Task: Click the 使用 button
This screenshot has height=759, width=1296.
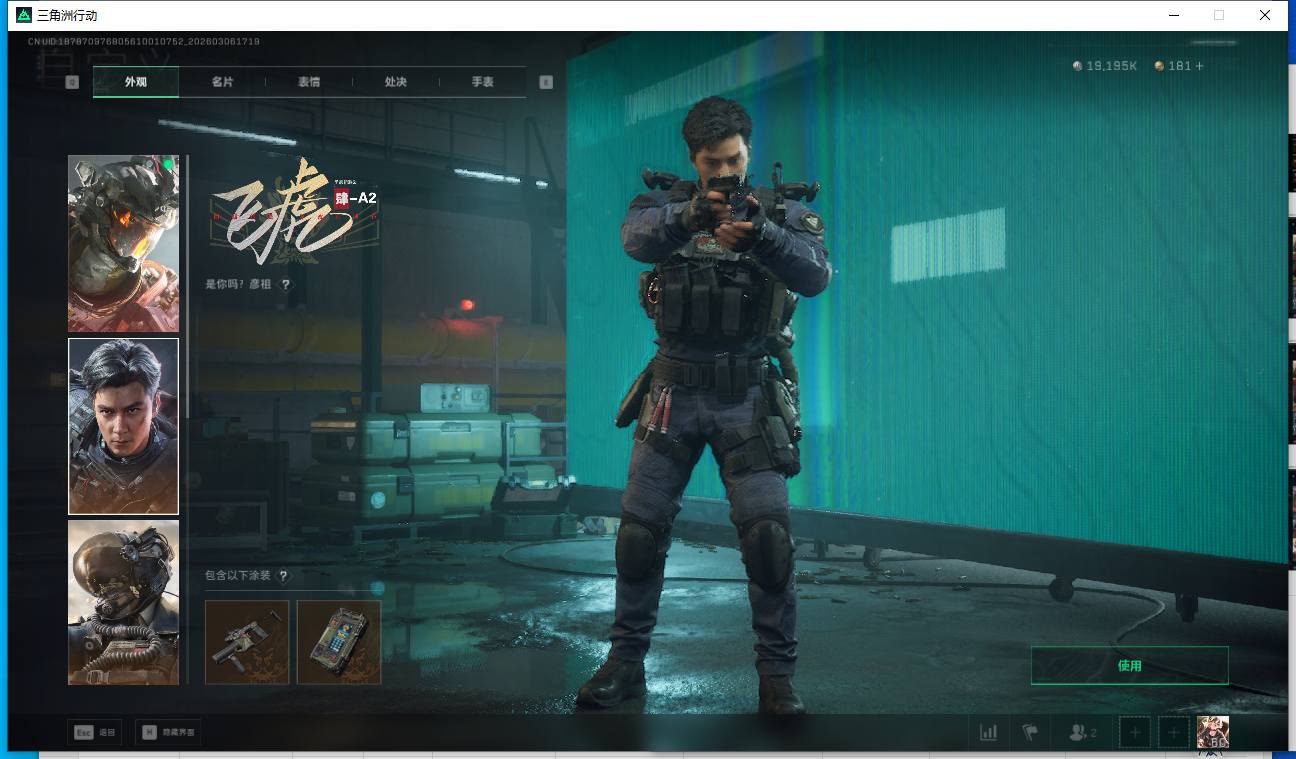Action: coord(1130,665)
